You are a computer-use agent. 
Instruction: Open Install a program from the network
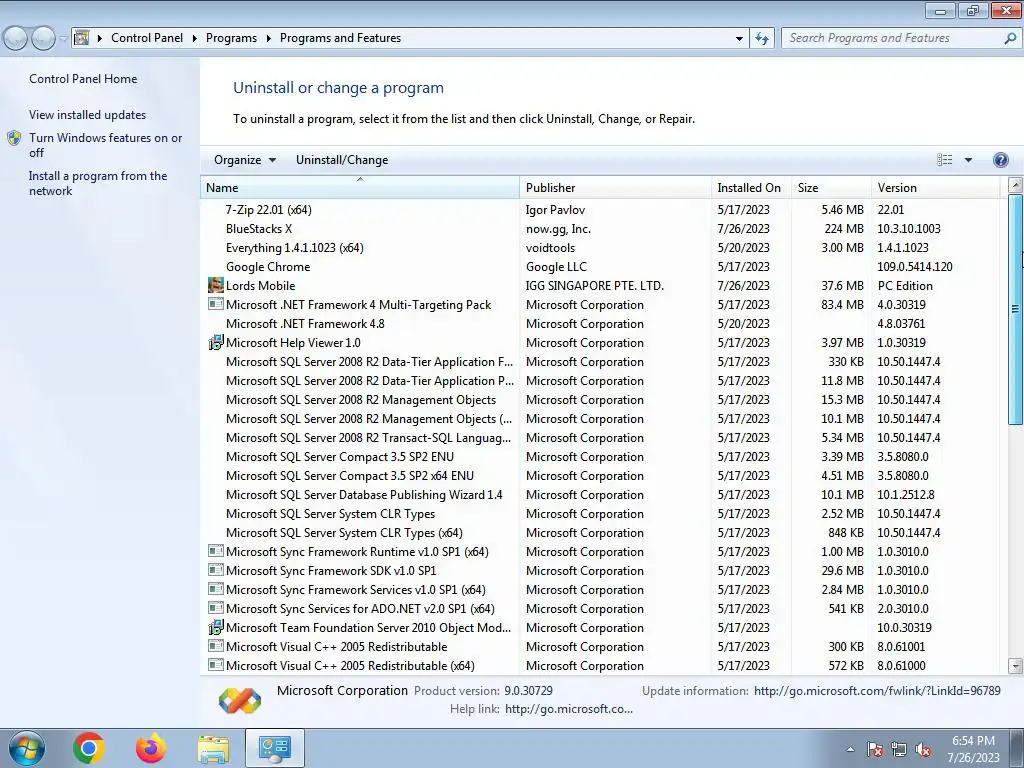coord(98,184)
